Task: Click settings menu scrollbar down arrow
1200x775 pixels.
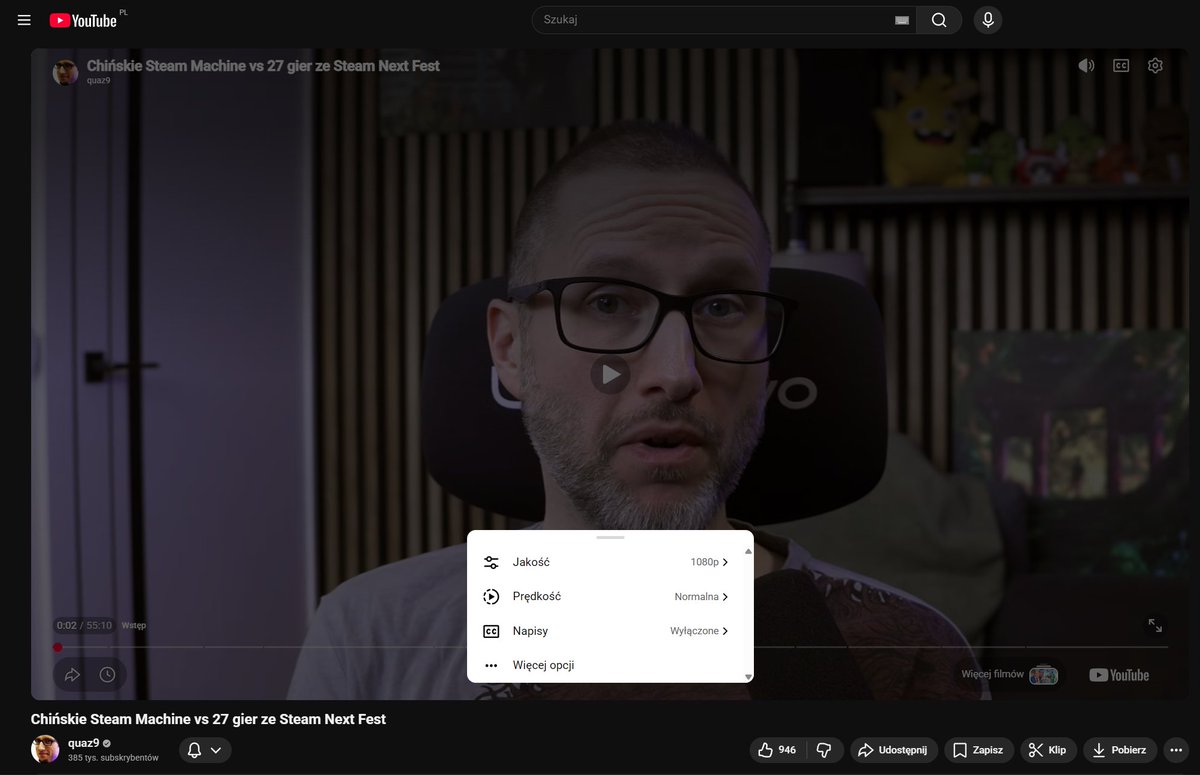Action: tap(748, 677)
